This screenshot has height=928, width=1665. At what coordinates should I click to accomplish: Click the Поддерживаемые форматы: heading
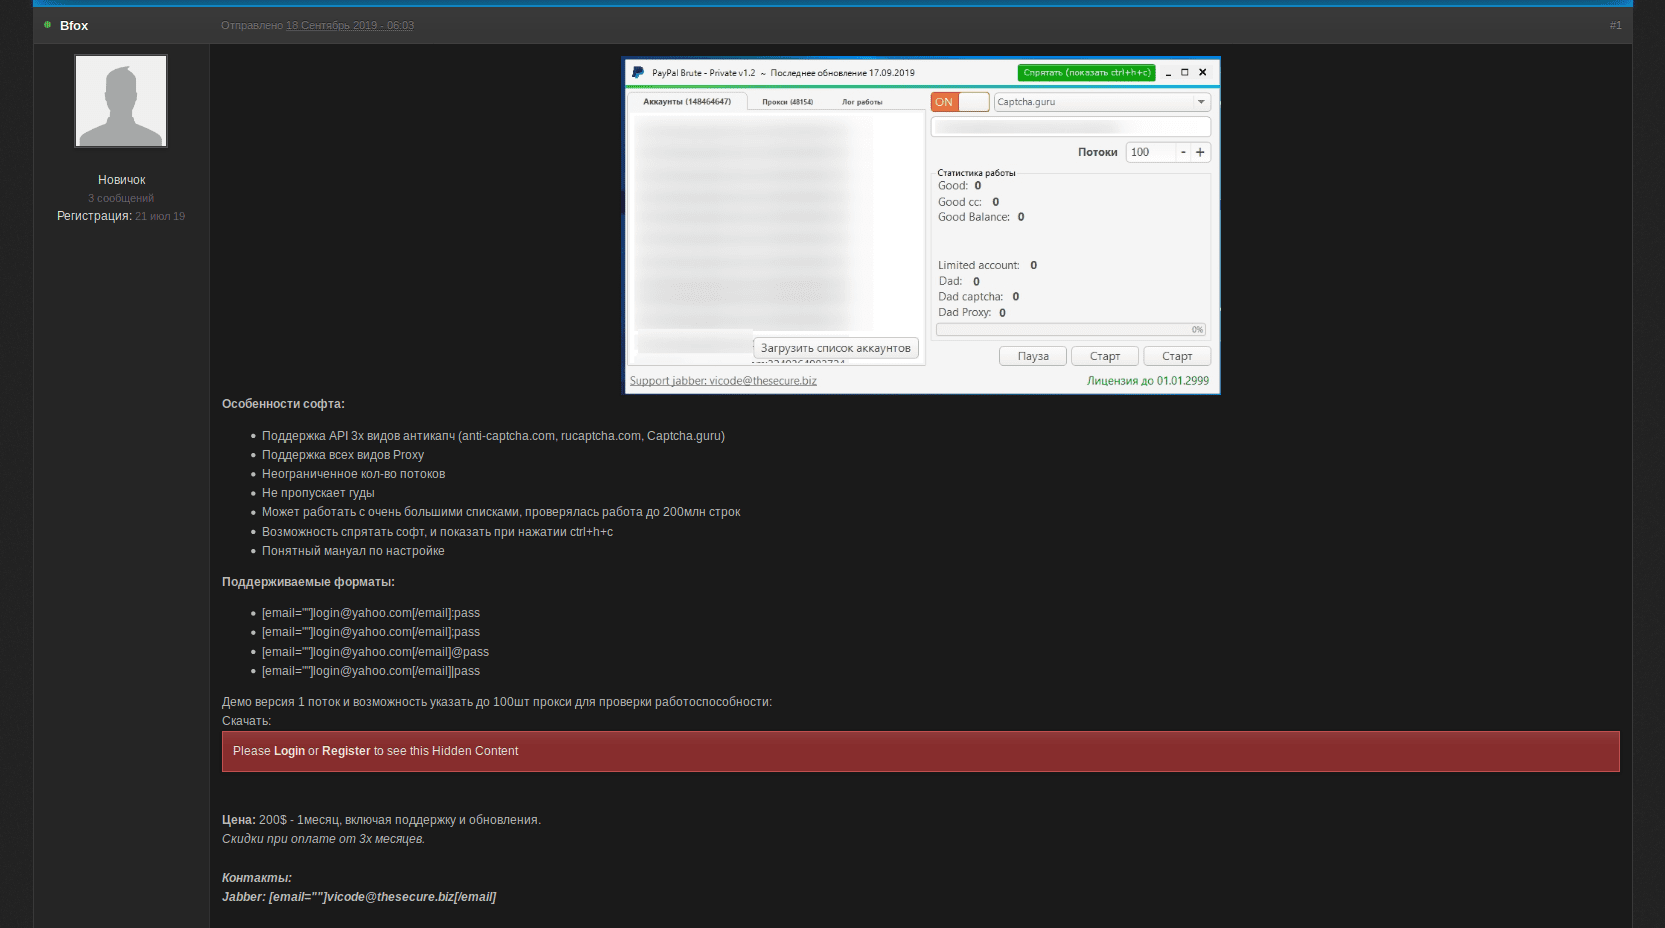click(x=308, y=582)
